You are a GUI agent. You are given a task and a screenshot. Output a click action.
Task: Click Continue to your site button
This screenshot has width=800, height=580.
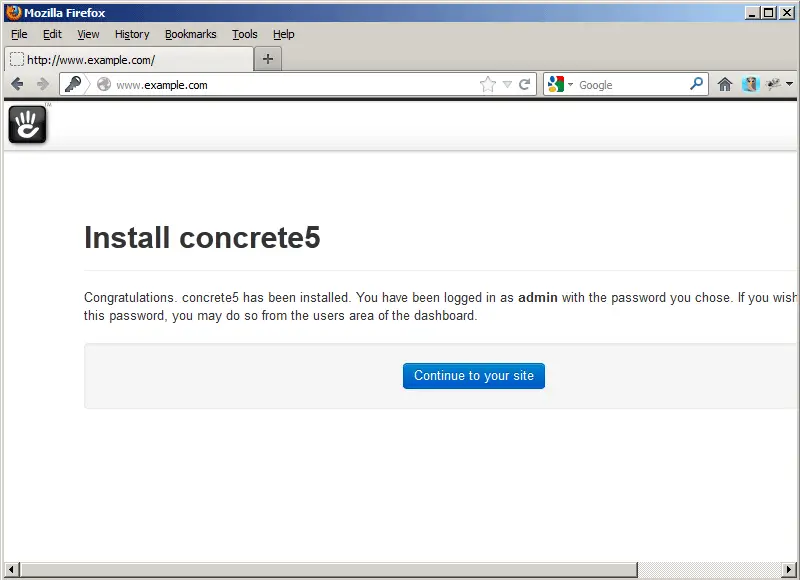pyautogui.click(x=474, y=376)
